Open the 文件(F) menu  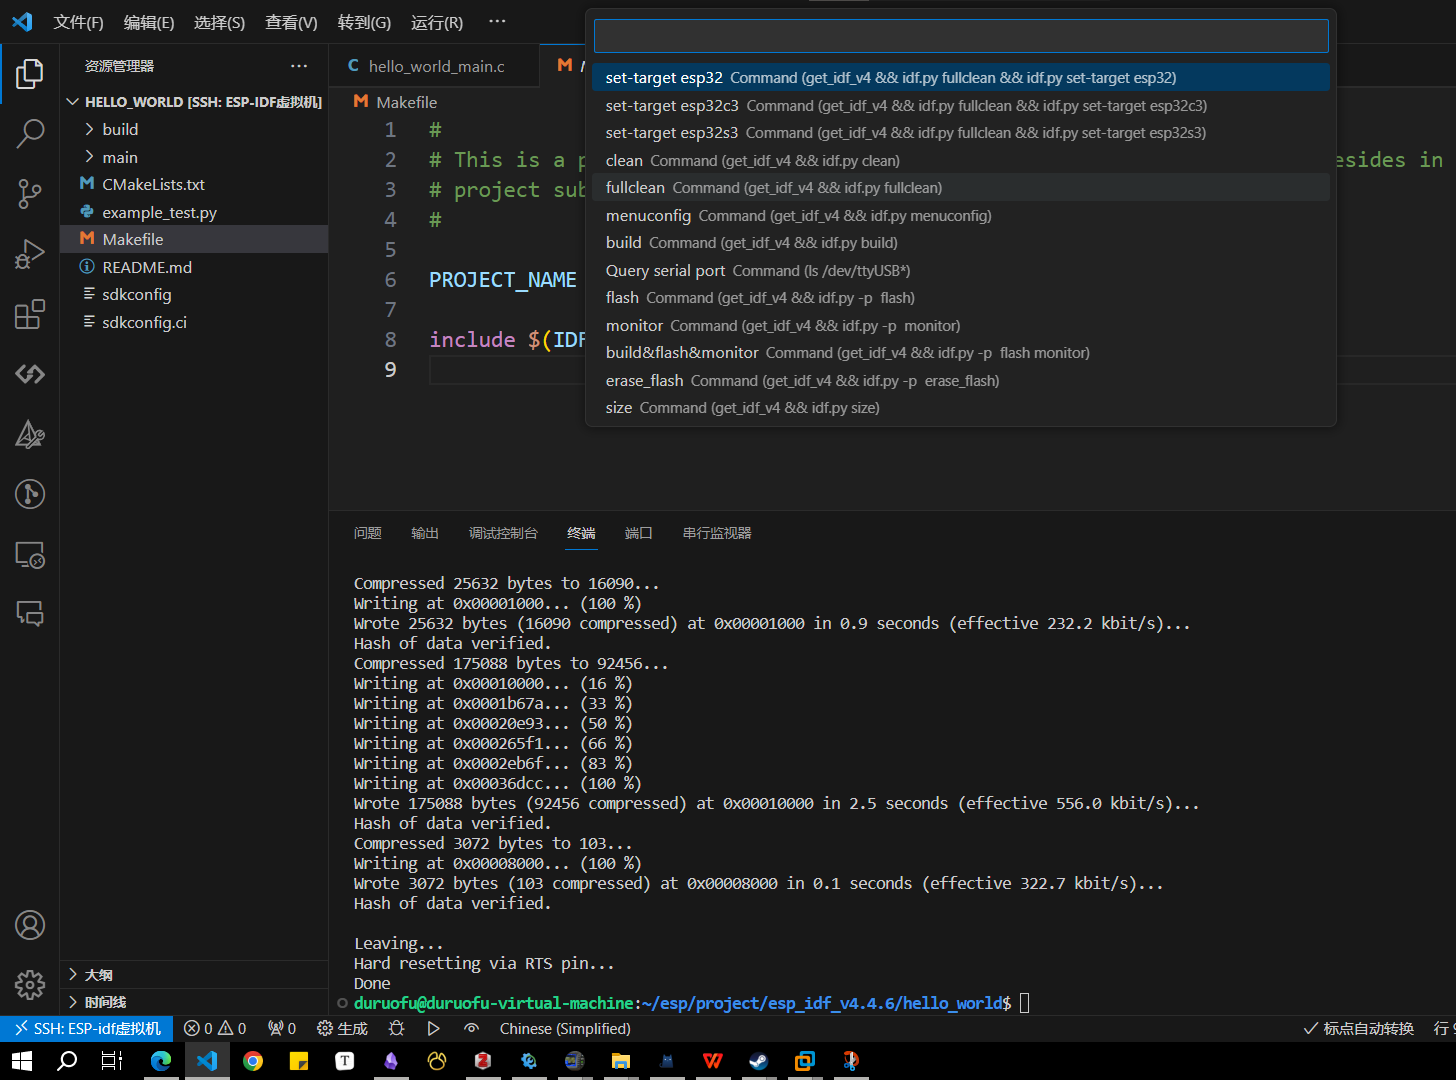(x=78, y=22)
